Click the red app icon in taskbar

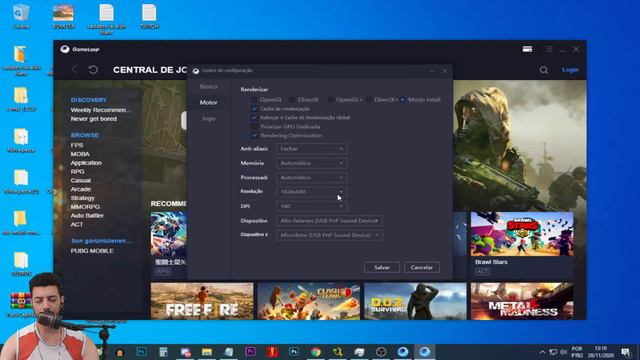(x=272, y=352)
